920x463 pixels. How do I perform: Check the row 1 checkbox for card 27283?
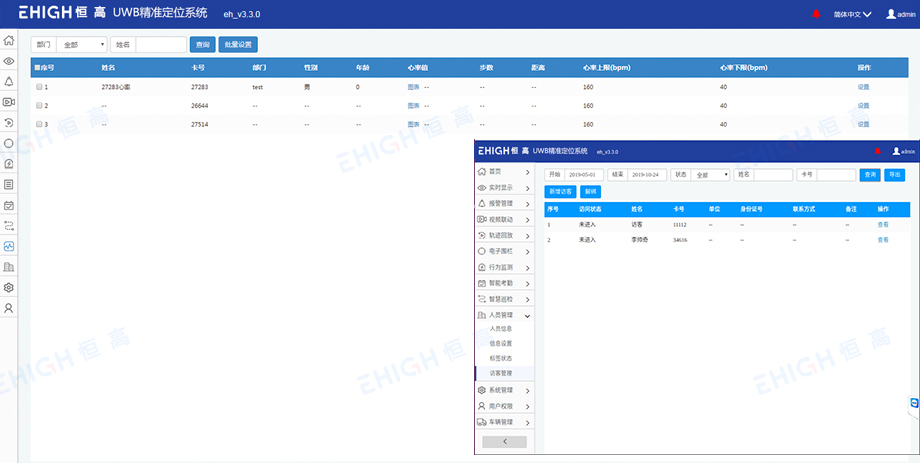coord(39,87)
